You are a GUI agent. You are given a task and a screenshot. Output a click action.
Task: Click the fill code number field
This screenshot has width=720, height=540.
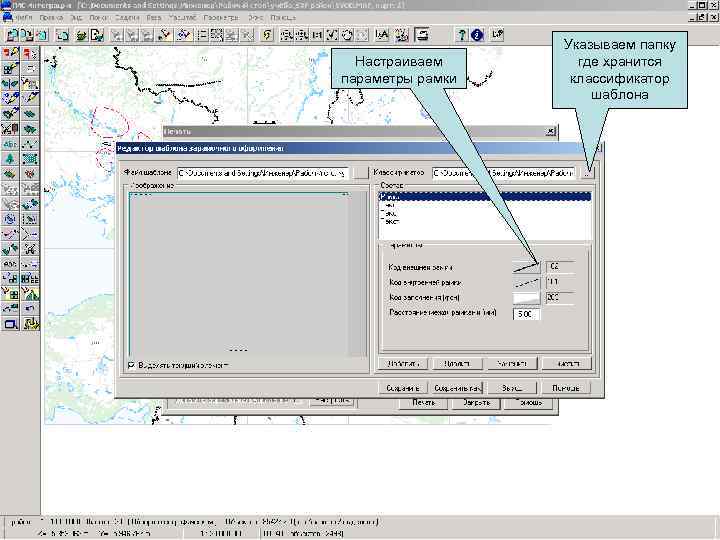[x=560, y=298]
